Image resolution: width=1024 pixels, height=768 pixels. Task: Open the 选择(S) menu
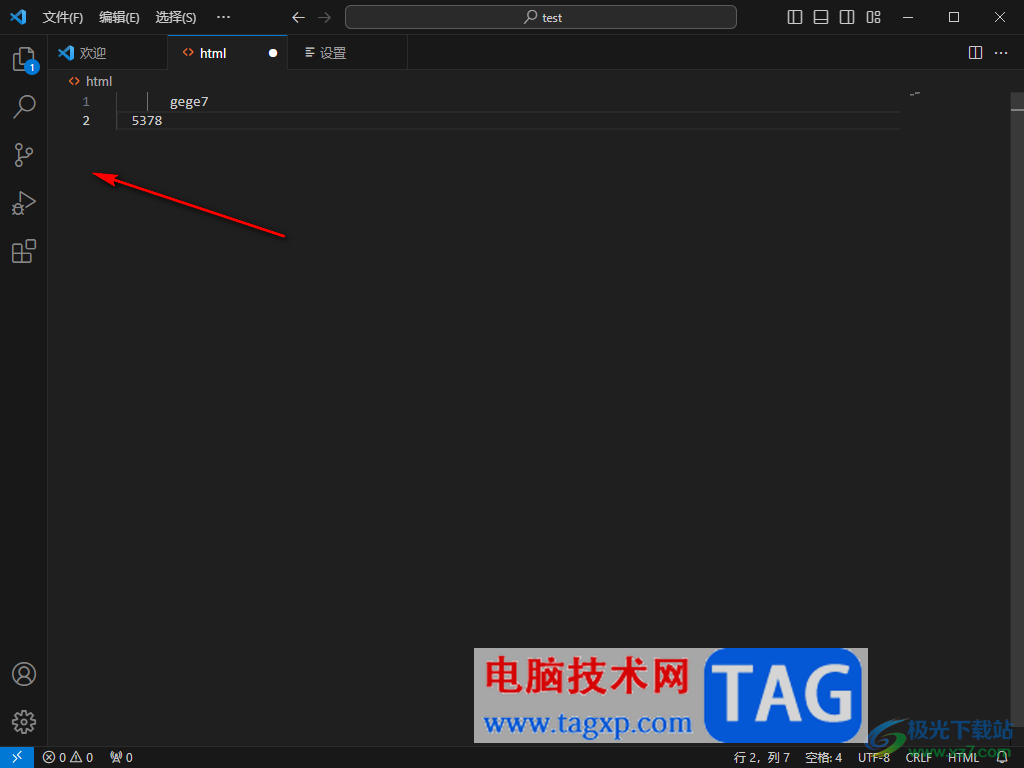click(176, 18)
